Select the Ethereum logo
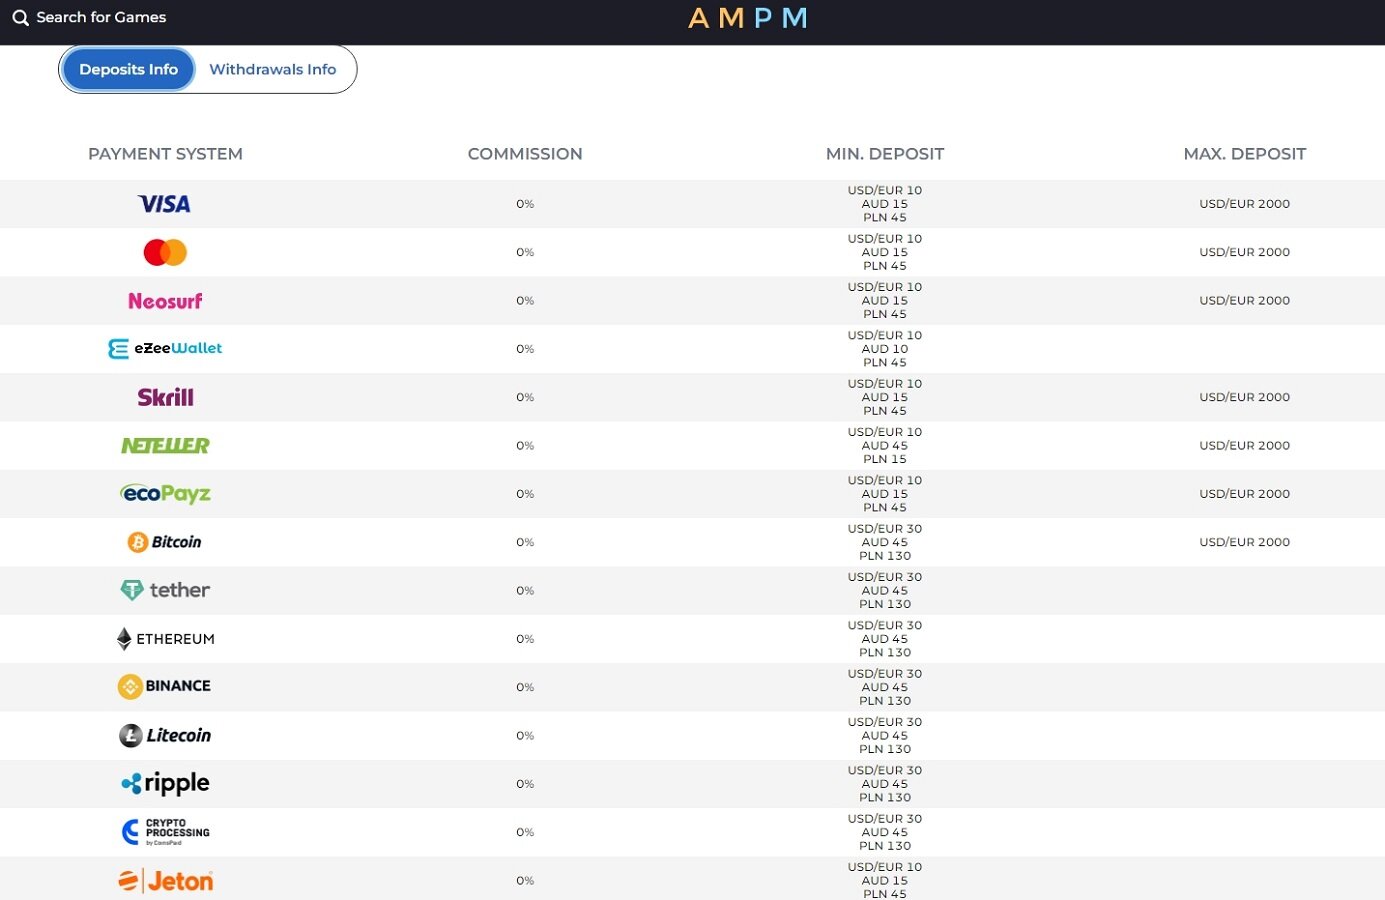Screen dimensions: 1385x900 [x=165, y=639]
